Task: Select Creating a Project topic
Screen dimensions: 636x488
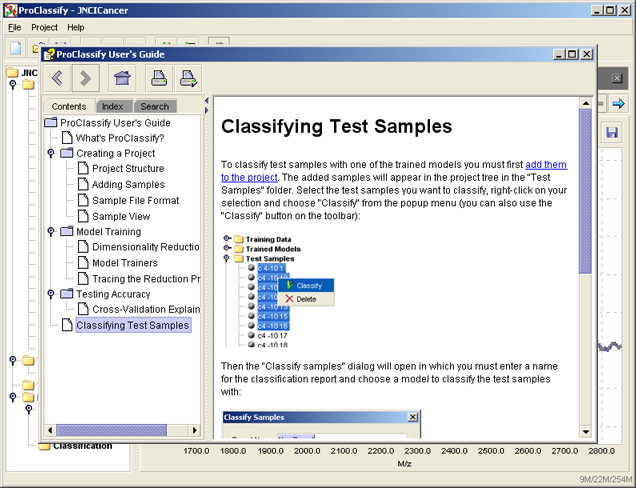Action: [116, 153]
